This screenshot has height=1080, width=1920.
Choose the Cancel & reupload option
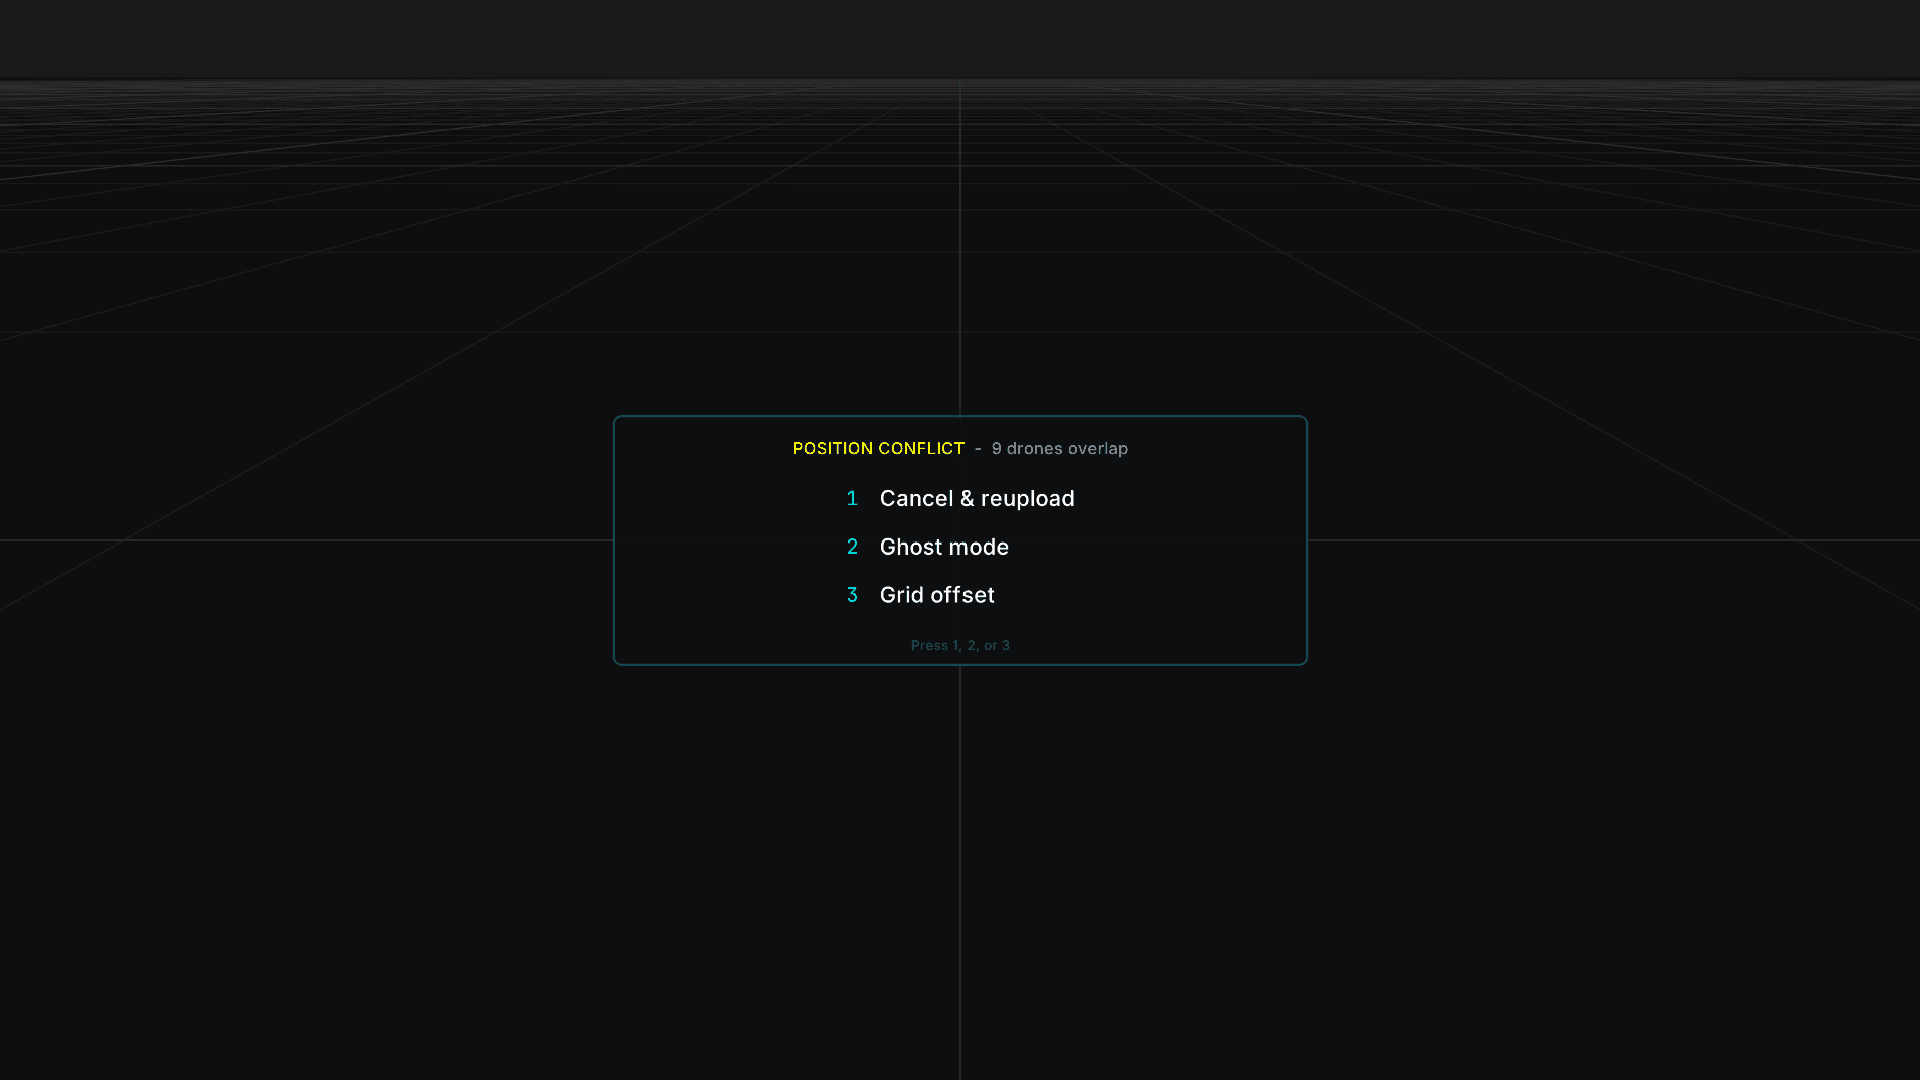960,498
